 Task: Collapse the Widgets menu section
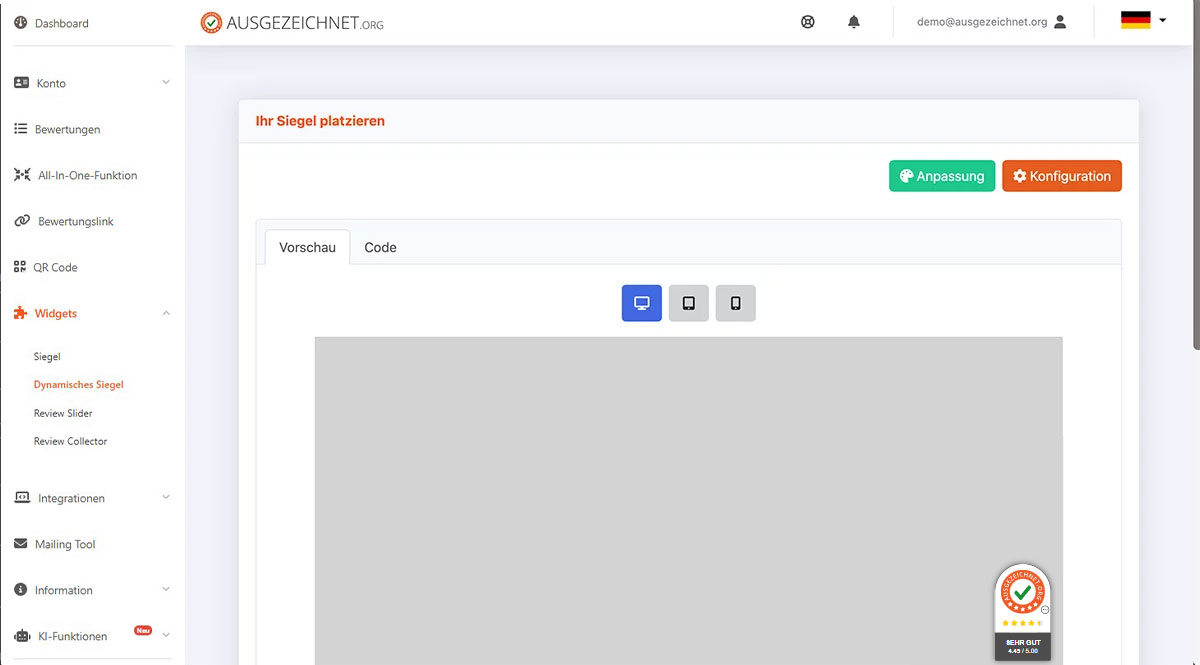click(x=166, y=313)
